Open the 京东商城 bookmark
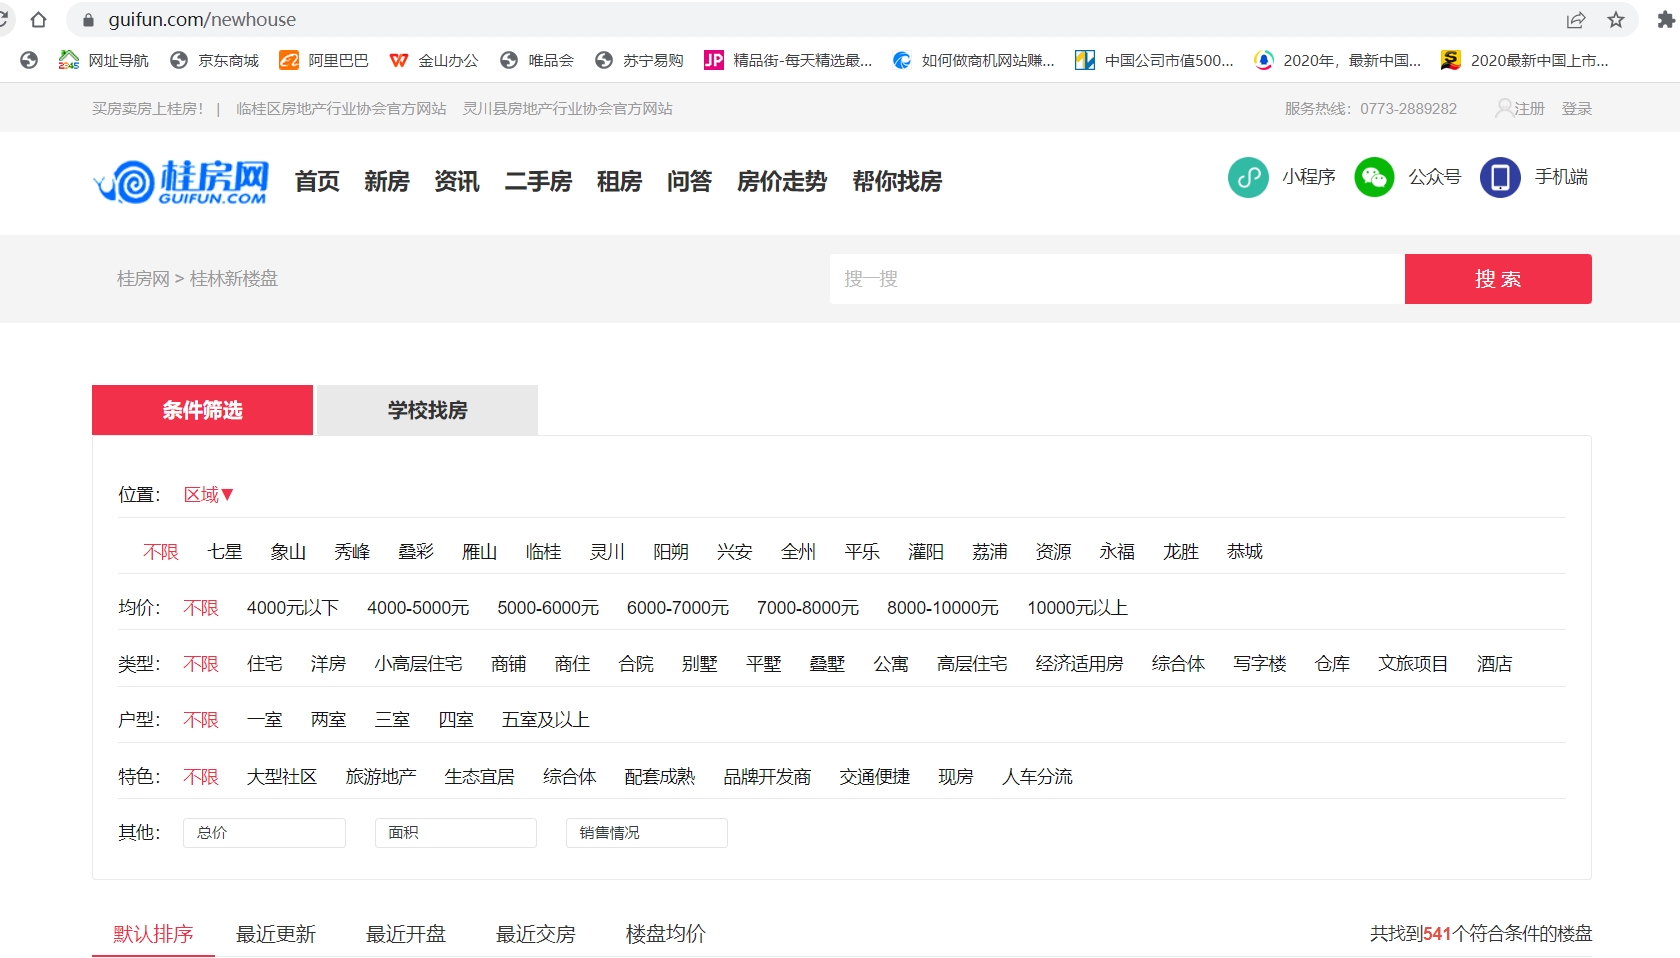Screen dimensions: 1680x958 (214, 61)
